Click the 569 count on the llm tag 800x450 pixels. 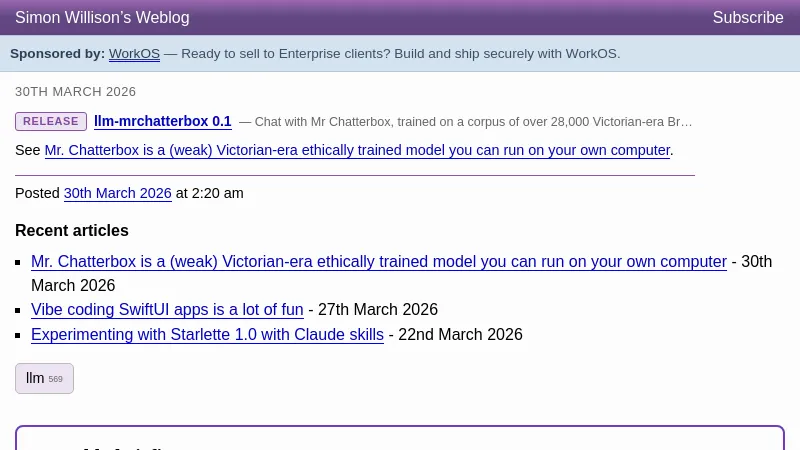coord(56,379)
